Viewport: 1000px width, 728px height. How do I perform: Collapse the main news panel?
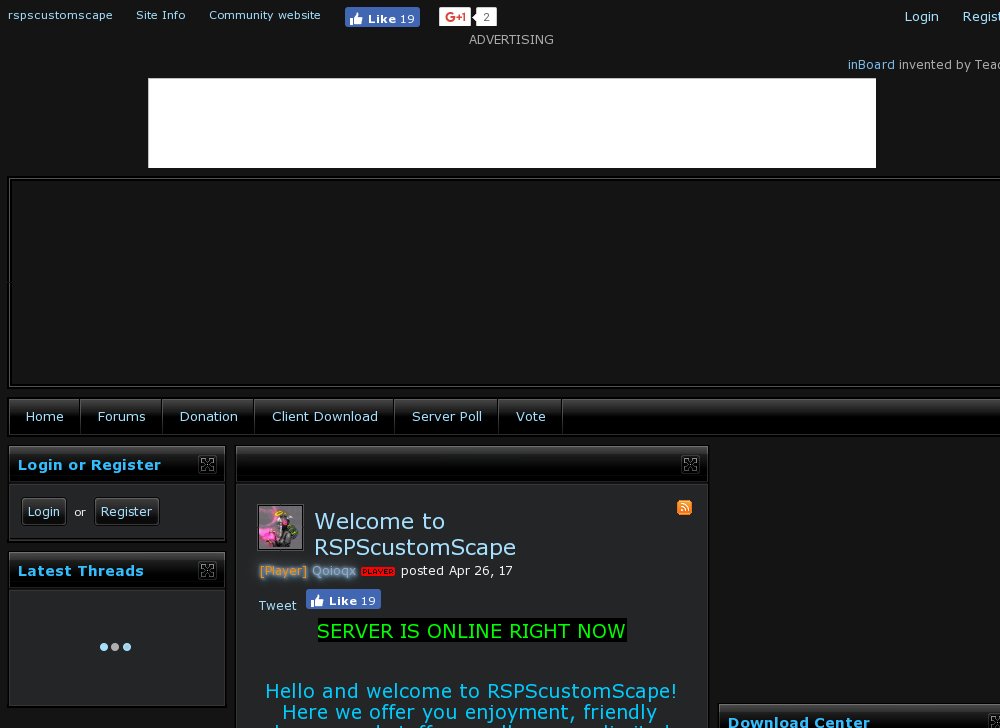coord(690,464)
